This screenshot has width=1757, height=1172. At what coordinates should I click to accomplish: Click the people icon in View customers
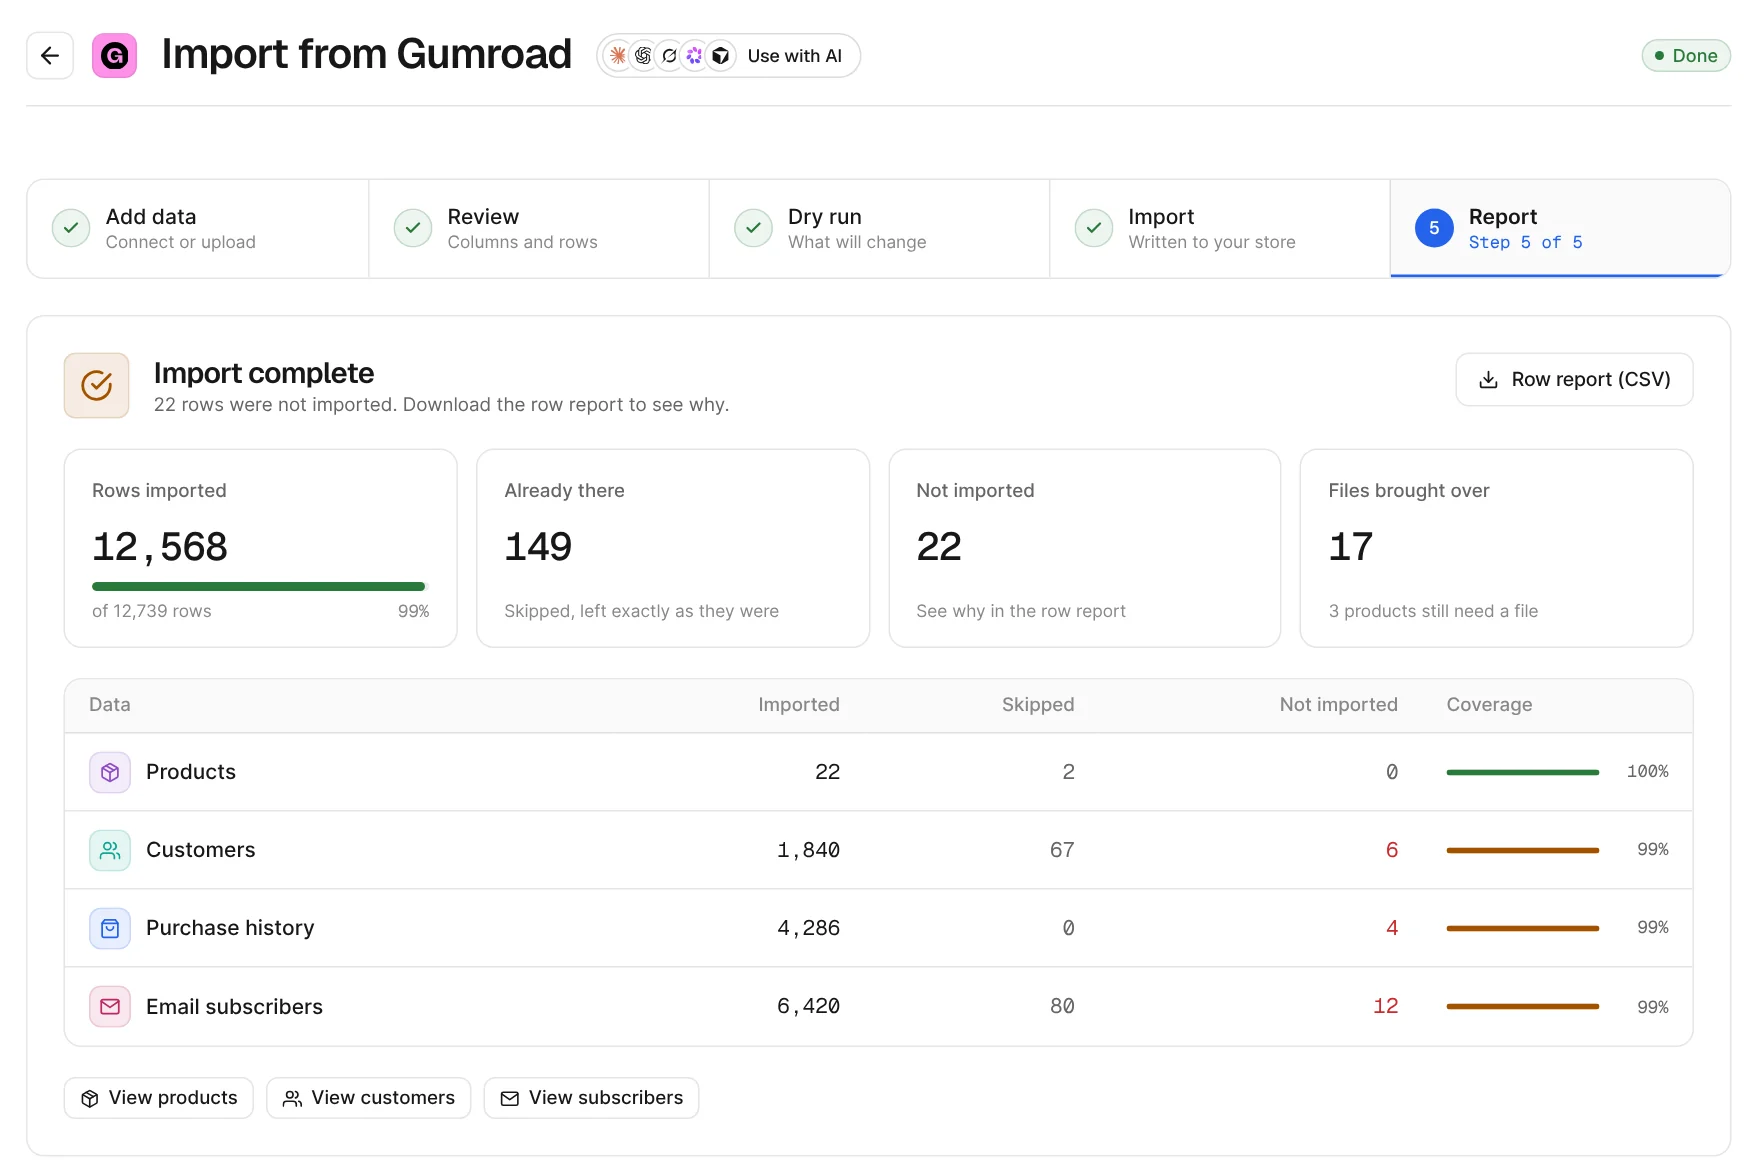coord(292,1098)
